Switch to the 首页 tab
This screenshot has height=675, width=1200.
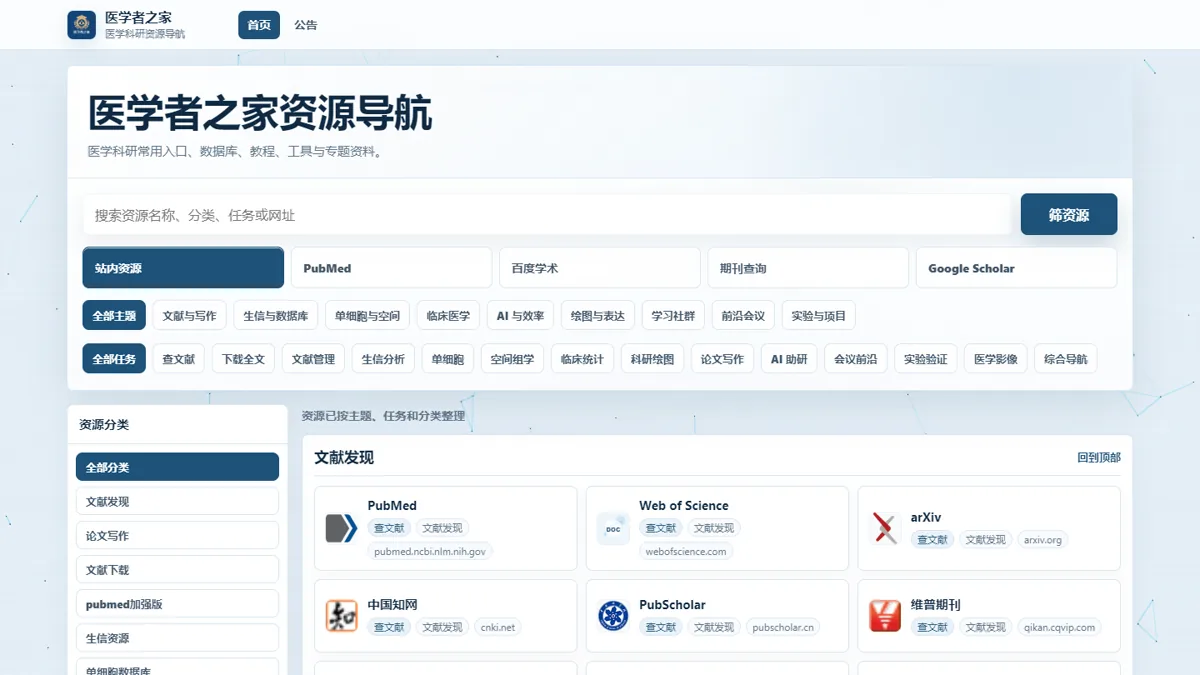[259, 25]
